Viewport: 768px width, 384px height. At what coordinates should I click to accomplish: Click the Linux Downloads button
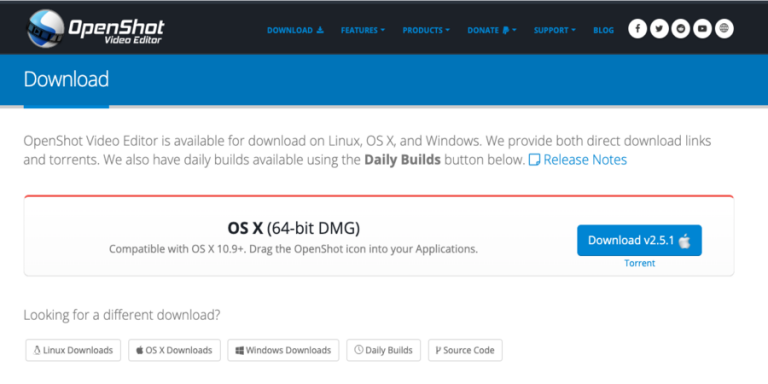pyautogui.click(x=73, y=350)
